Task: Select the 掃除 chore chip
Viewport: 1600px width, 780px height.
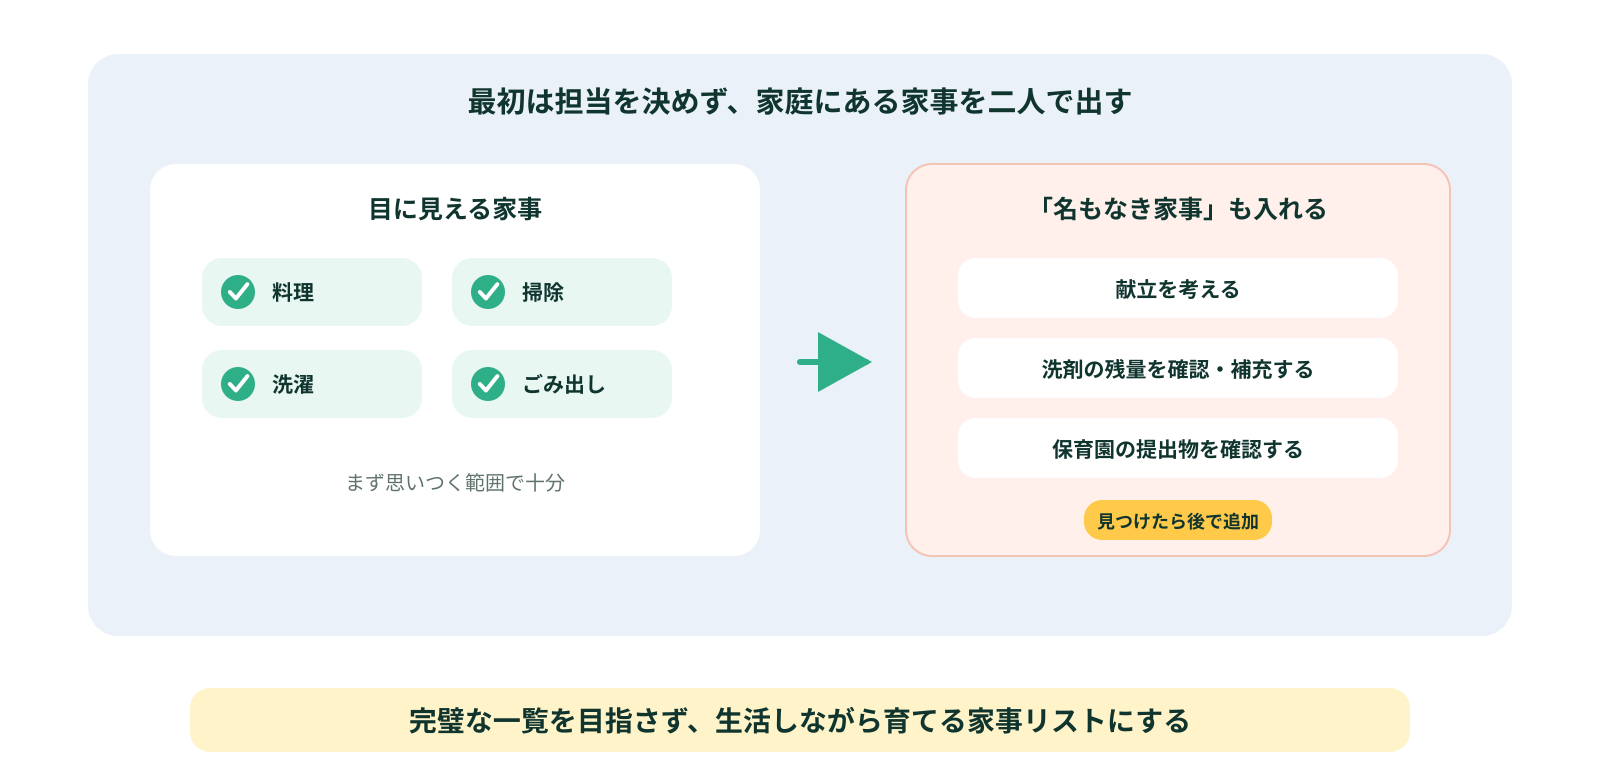Action: point(562,292)
